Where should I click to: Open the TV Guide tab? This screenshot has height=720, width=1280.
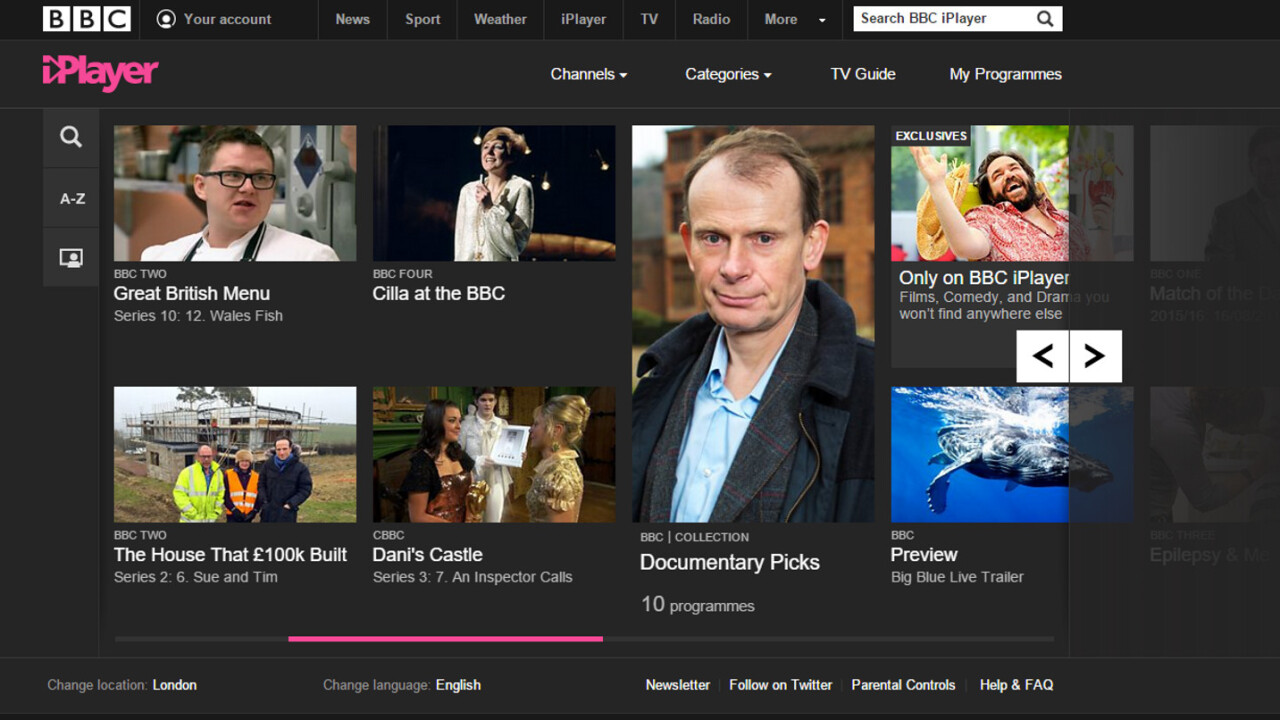pos(862,74)
